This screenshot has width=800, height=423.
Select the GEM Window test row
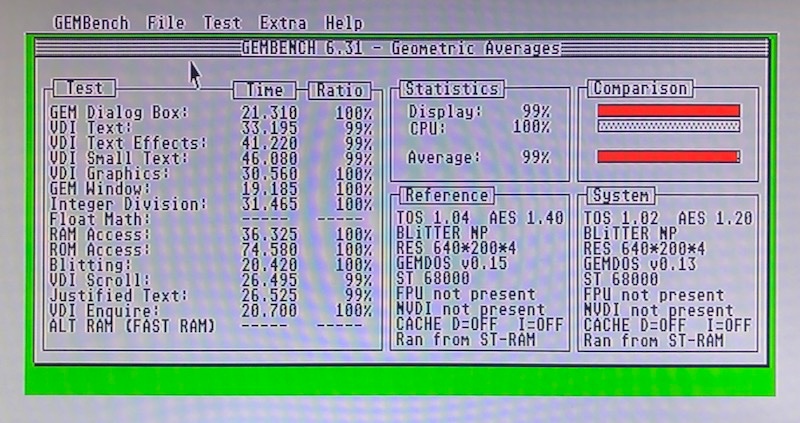tap(211, 189)
